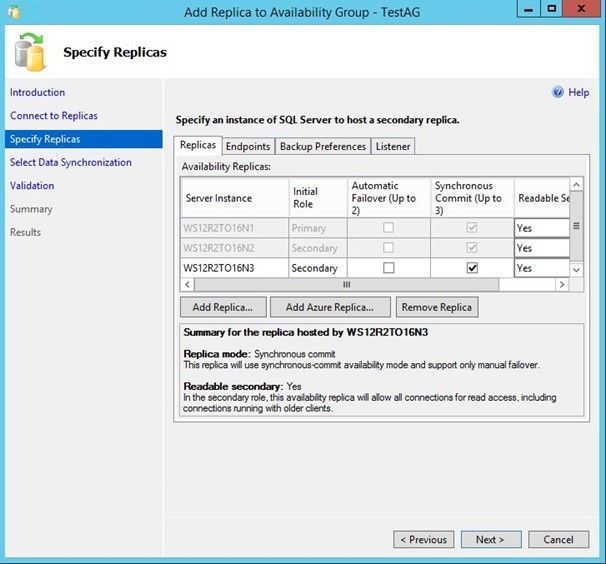Maximize the wizard window
The width and height of the screenshot is (606, 564).
click(552, 9)
